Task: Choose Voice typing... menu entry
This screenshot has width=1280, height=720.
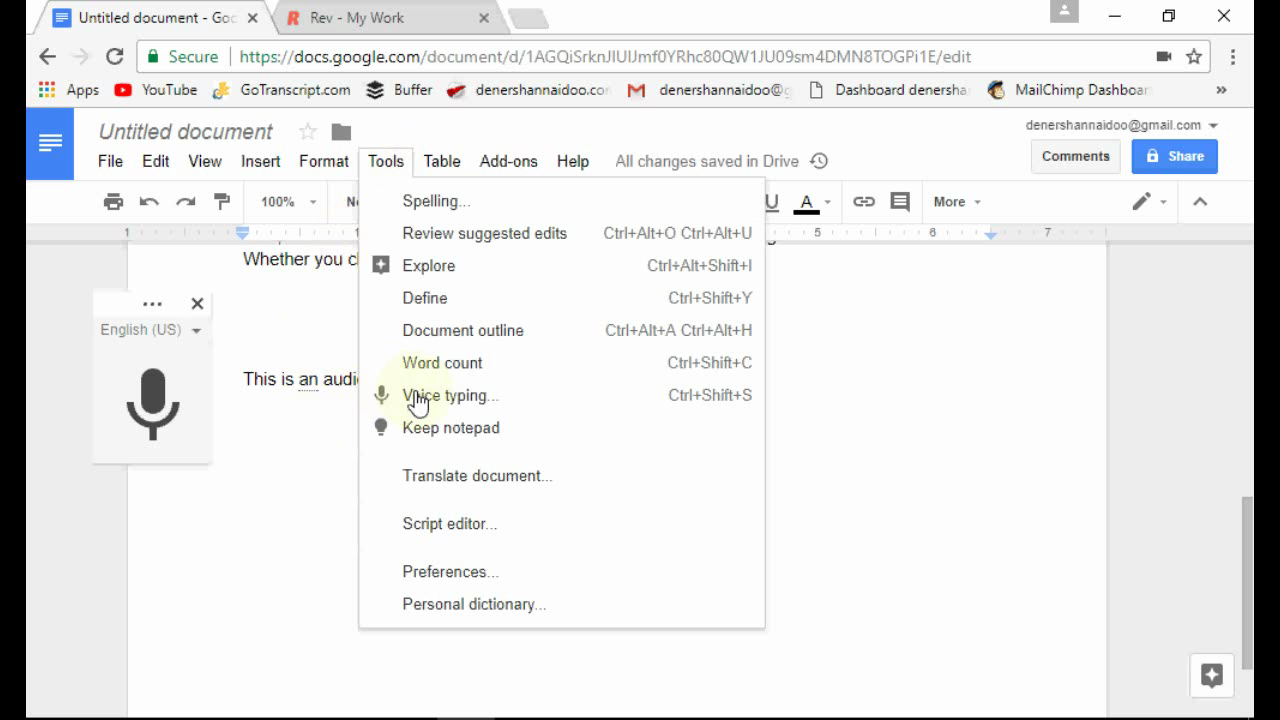Action: tap(562, 395)
